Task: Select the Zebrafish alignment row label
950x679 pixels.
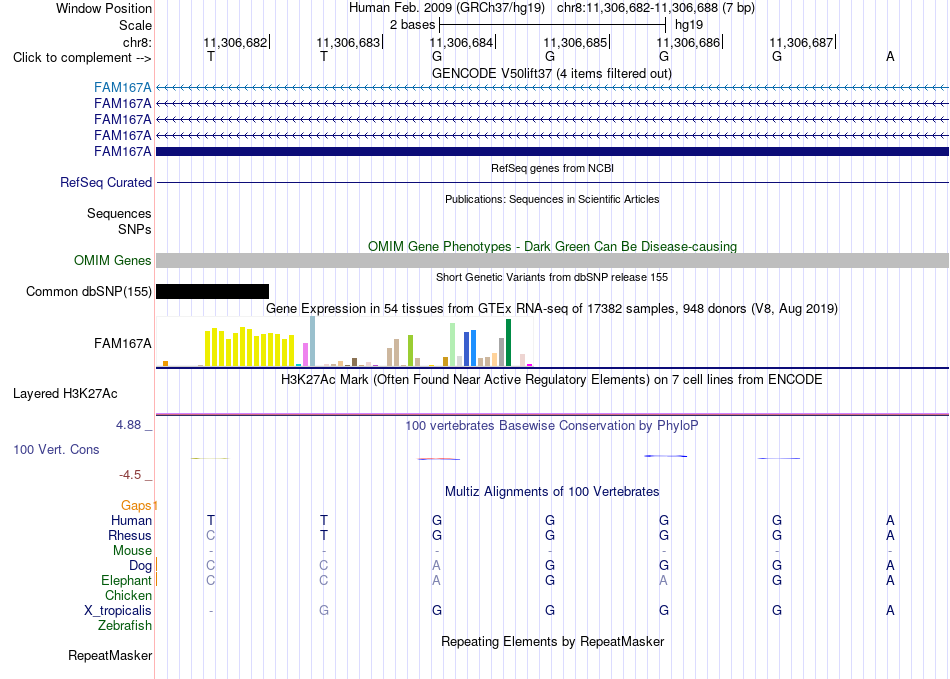Action: [x=125, y=625]
